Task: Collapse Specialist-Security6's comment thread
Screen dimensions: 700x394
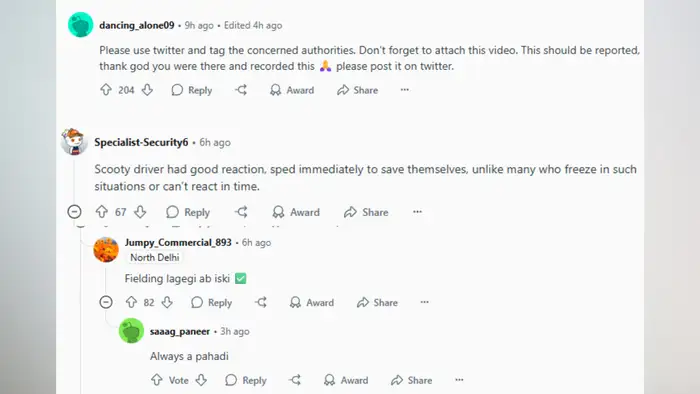Action: pyautogui.click(x=75, y=212)
